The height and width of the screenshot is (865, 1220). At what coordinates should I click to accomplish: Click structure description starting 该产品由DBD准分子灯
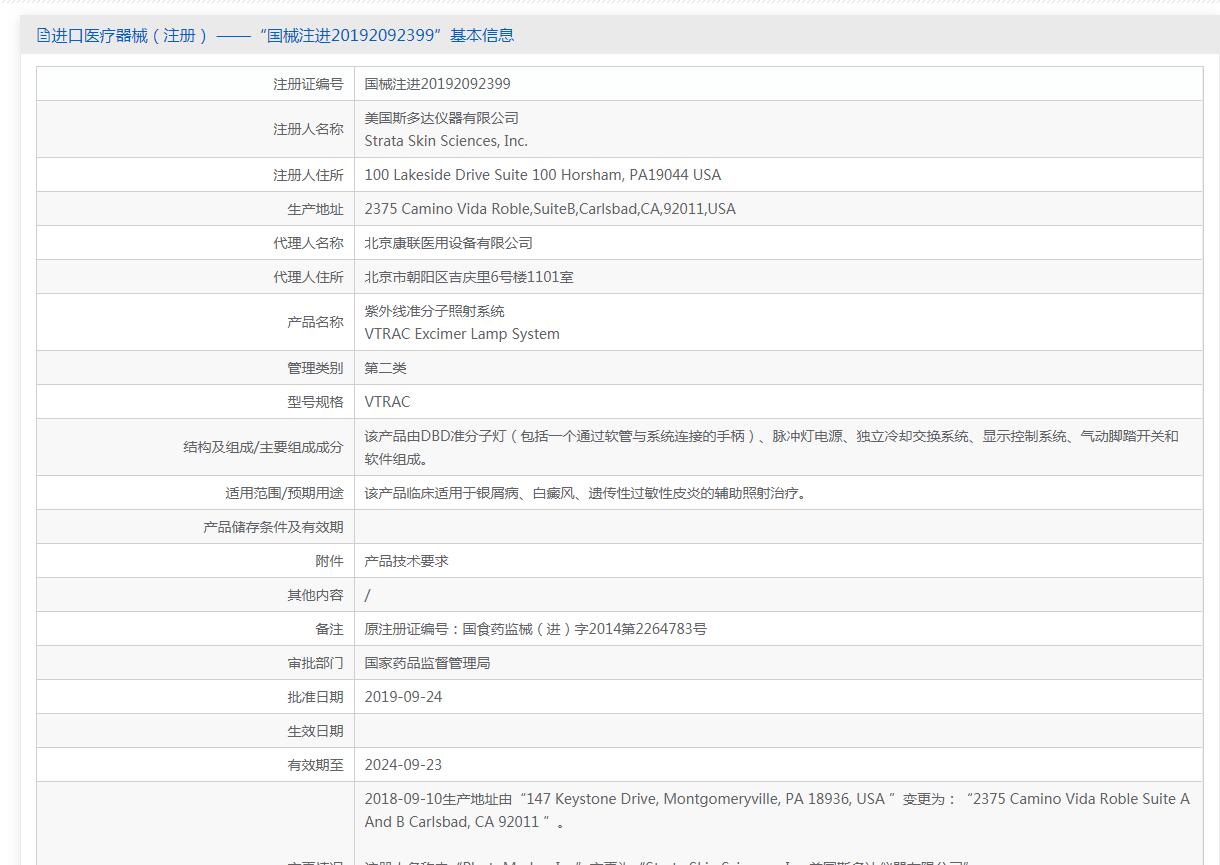pos(771,447)
